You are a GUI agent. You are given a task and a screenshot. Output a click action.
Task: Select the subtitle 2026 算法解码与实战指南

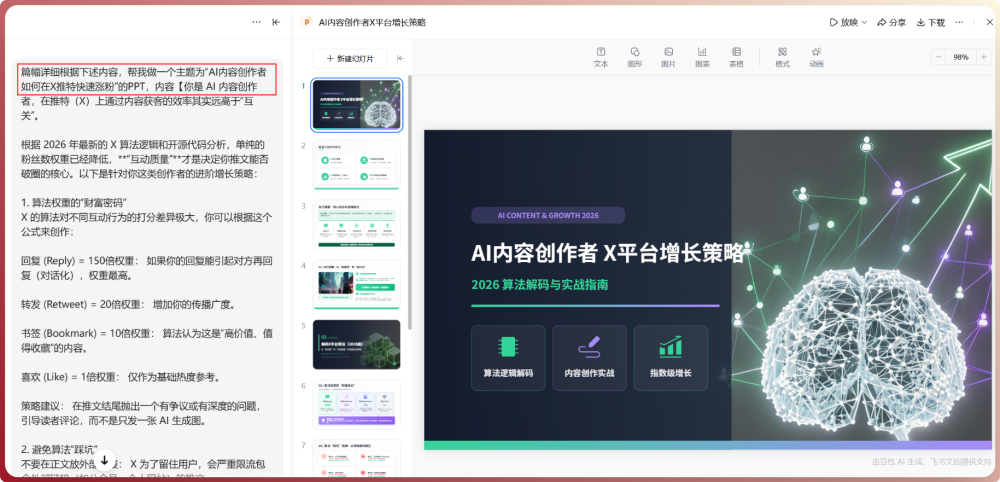pyautogui.click(x=540, y=284)
